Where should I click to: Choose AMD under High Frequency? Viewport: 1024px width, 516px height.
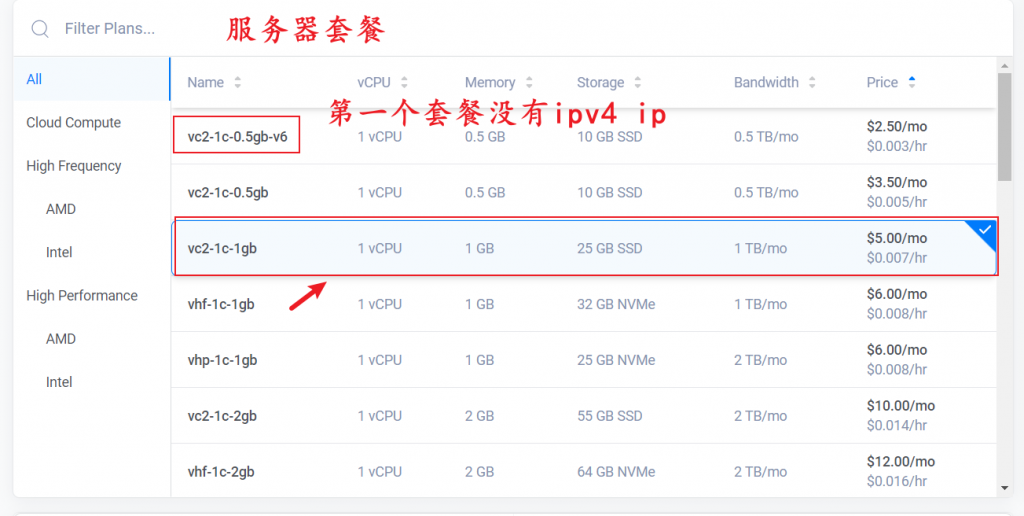[x=61, y=210]
